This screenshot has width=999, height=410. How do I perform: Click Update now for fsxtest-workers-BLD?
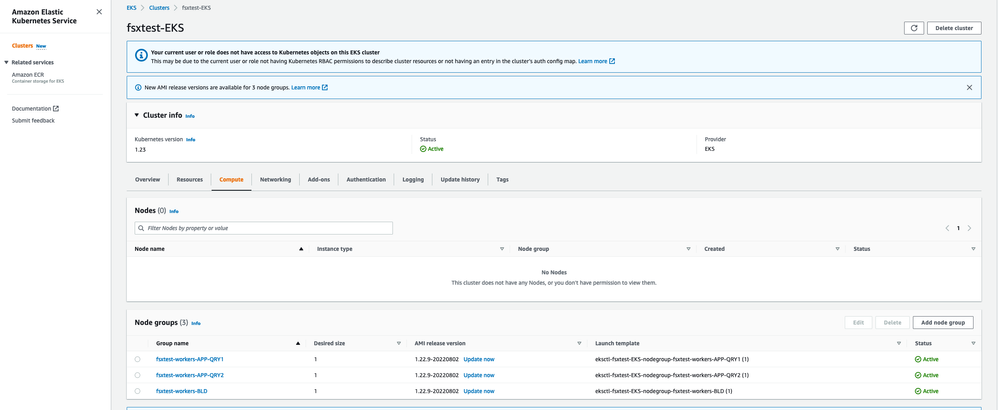(x=478, y=391)
